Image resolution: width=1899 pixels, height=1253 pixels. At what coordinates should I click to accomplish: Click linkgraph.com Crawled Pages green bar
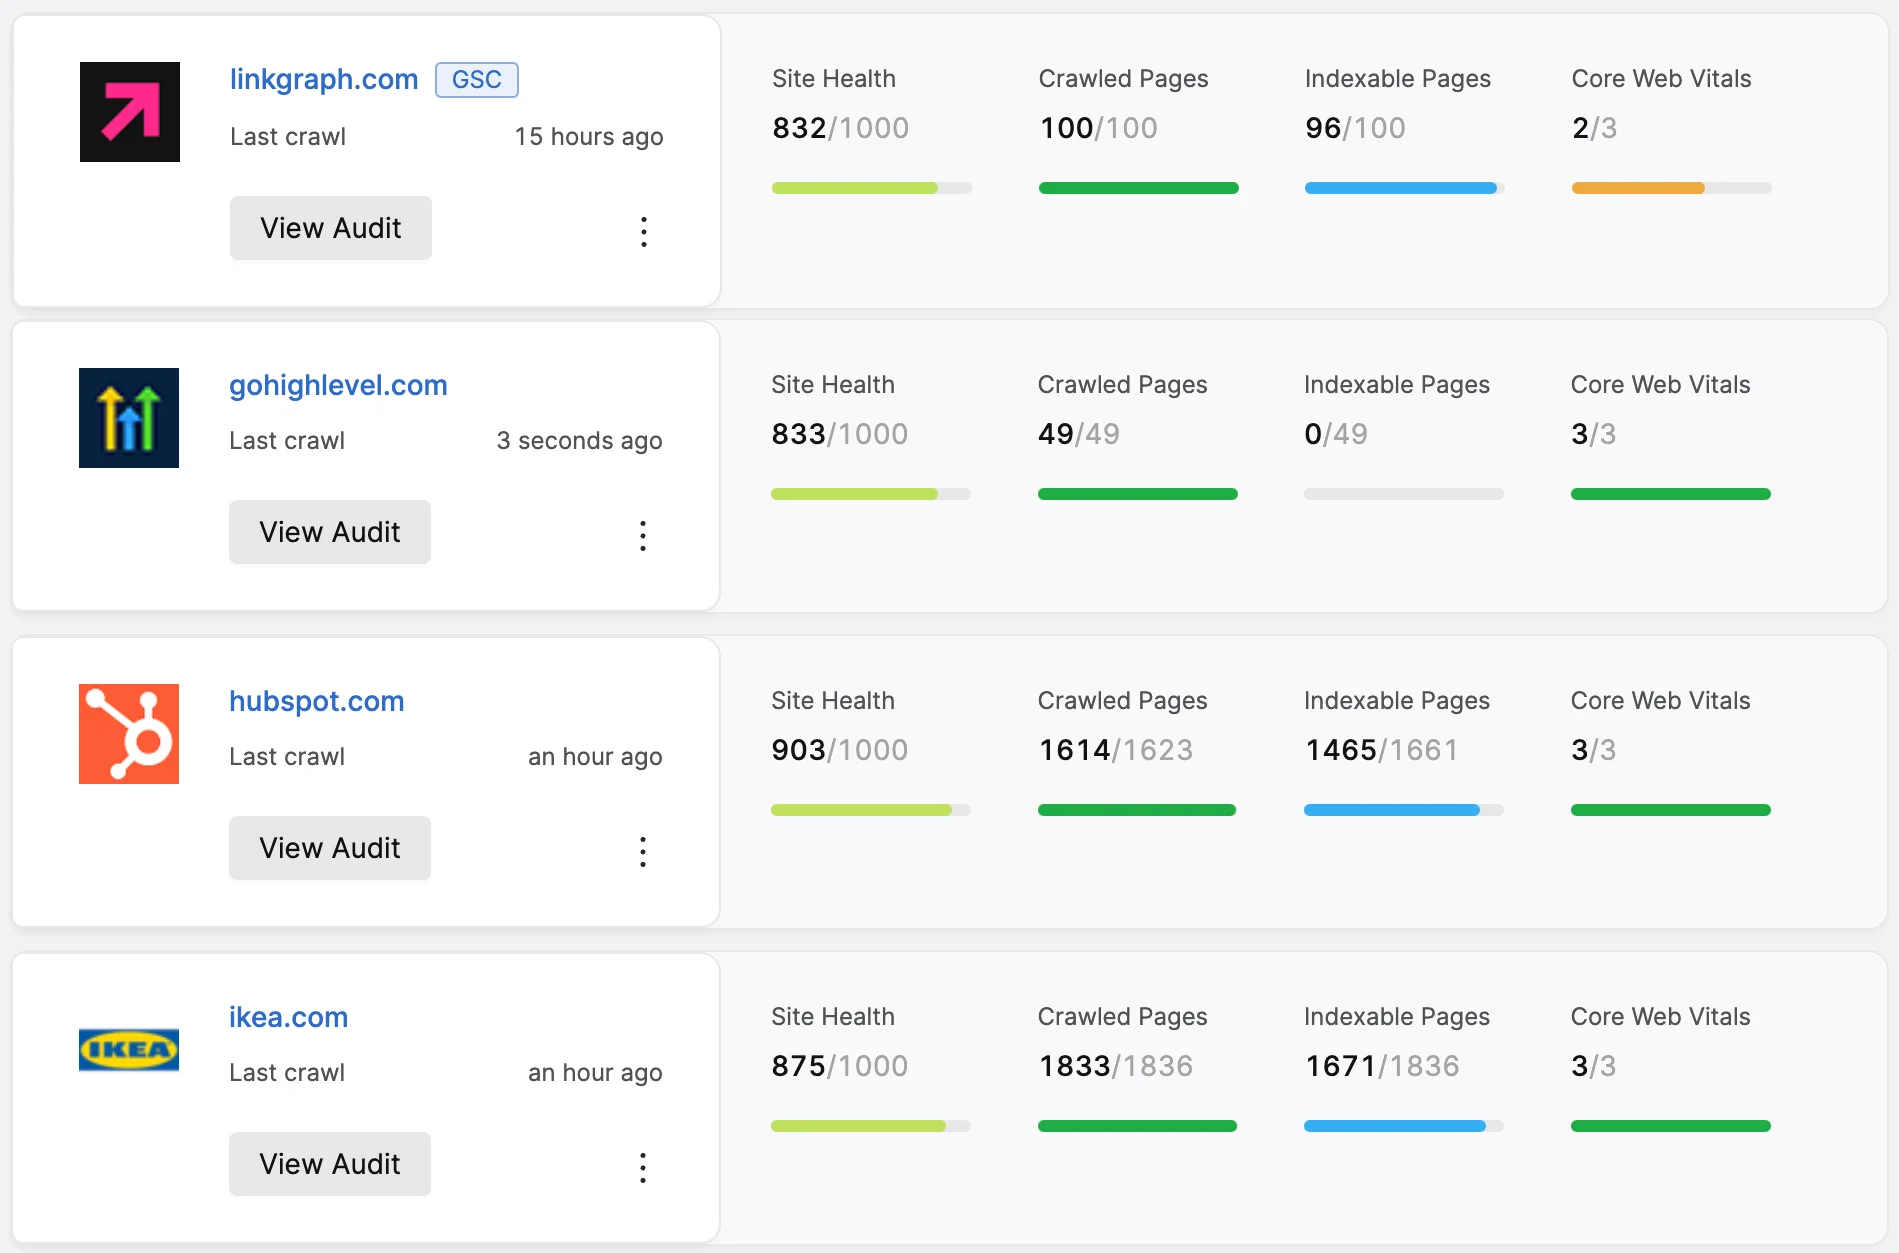pos(1139,188)
